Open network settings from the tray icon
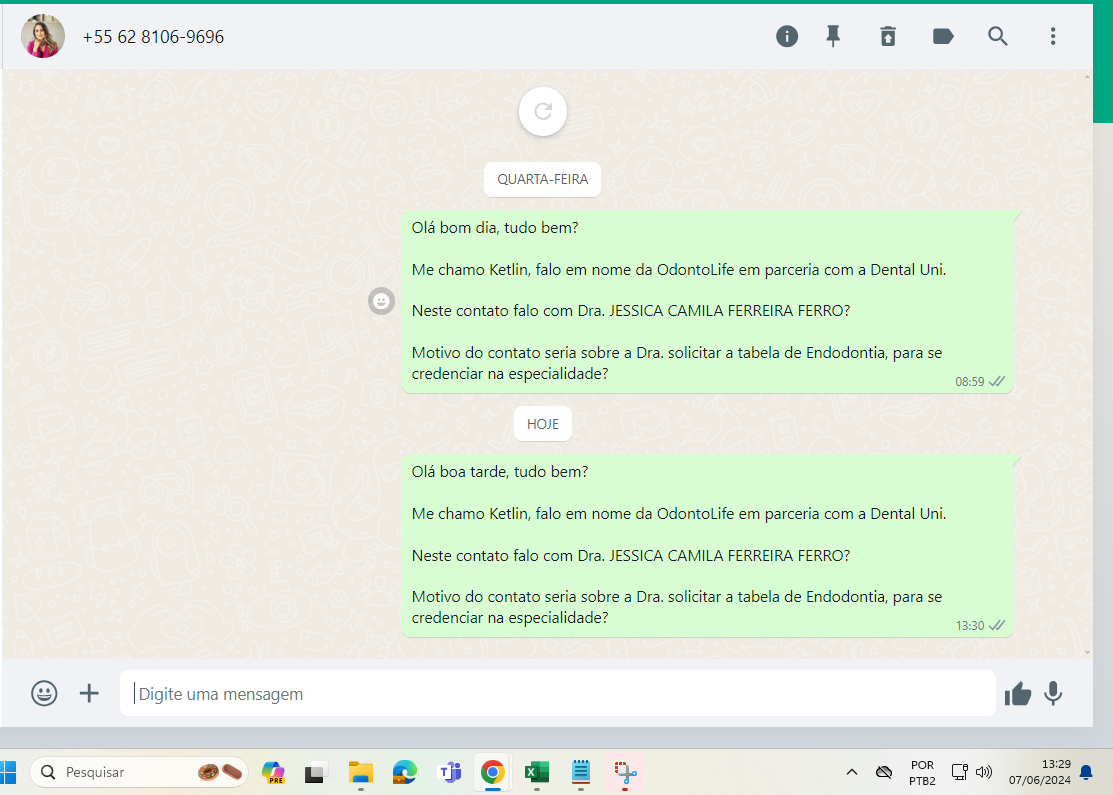 tap(960, 772)
